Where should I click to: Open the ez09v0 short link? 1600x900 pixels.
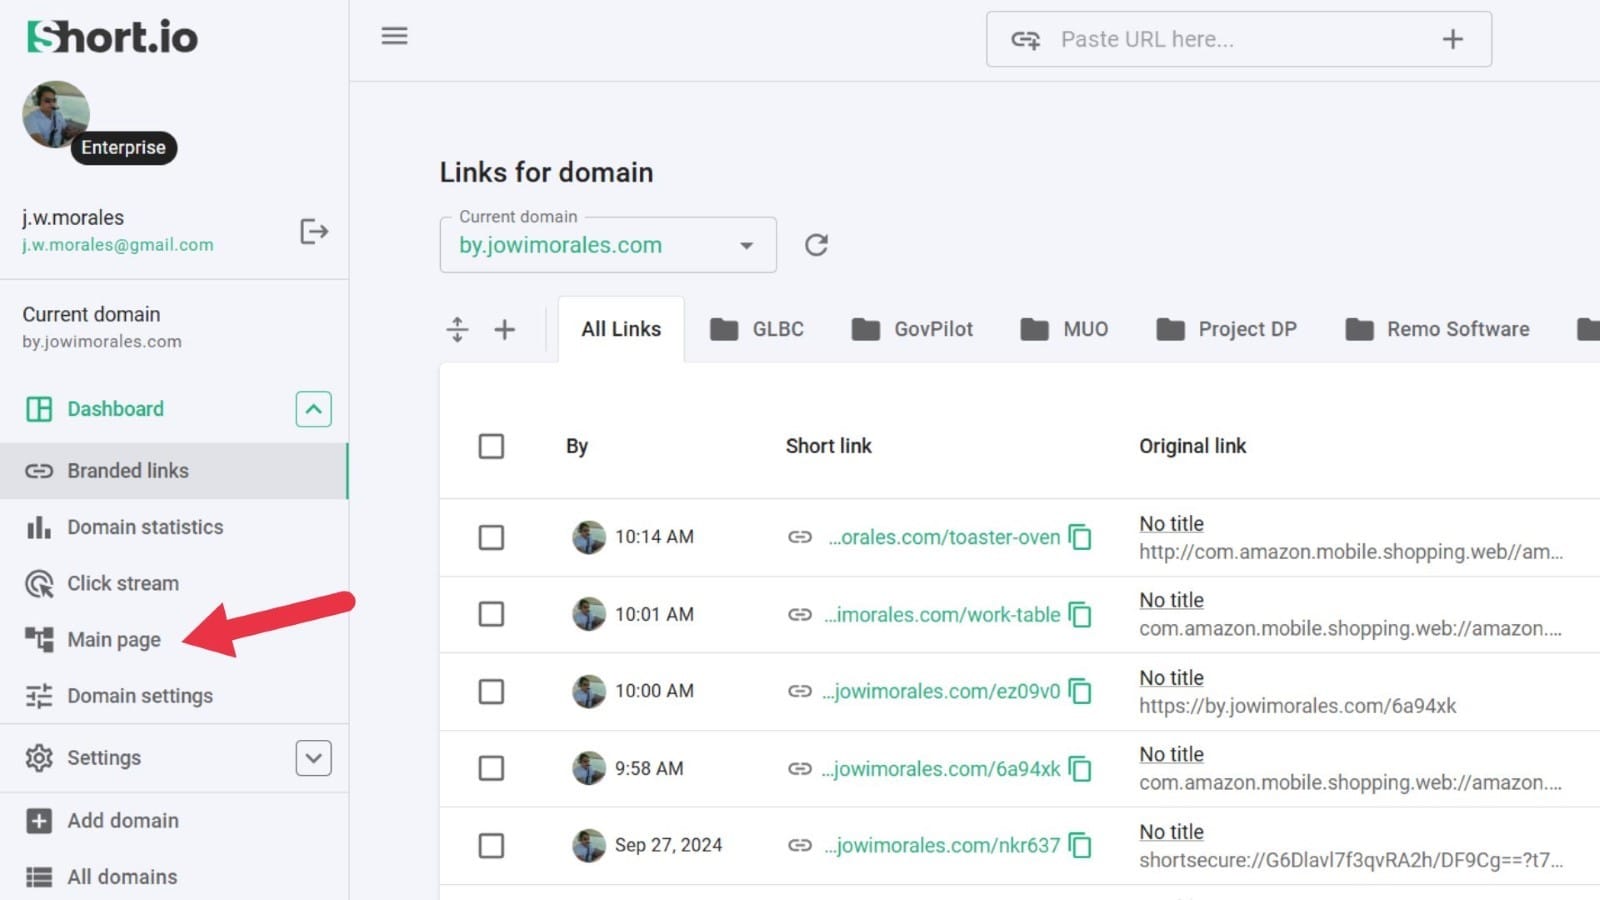click(x=941, y=691)
